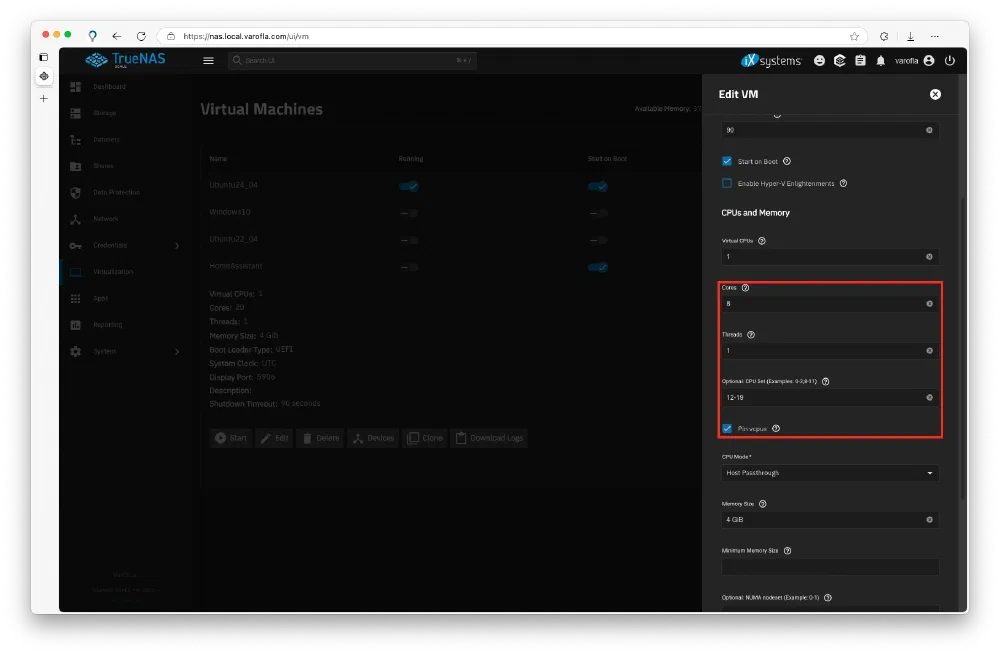
Task: Click the feedback smiley face icon
Action: (x=820, y=61)
